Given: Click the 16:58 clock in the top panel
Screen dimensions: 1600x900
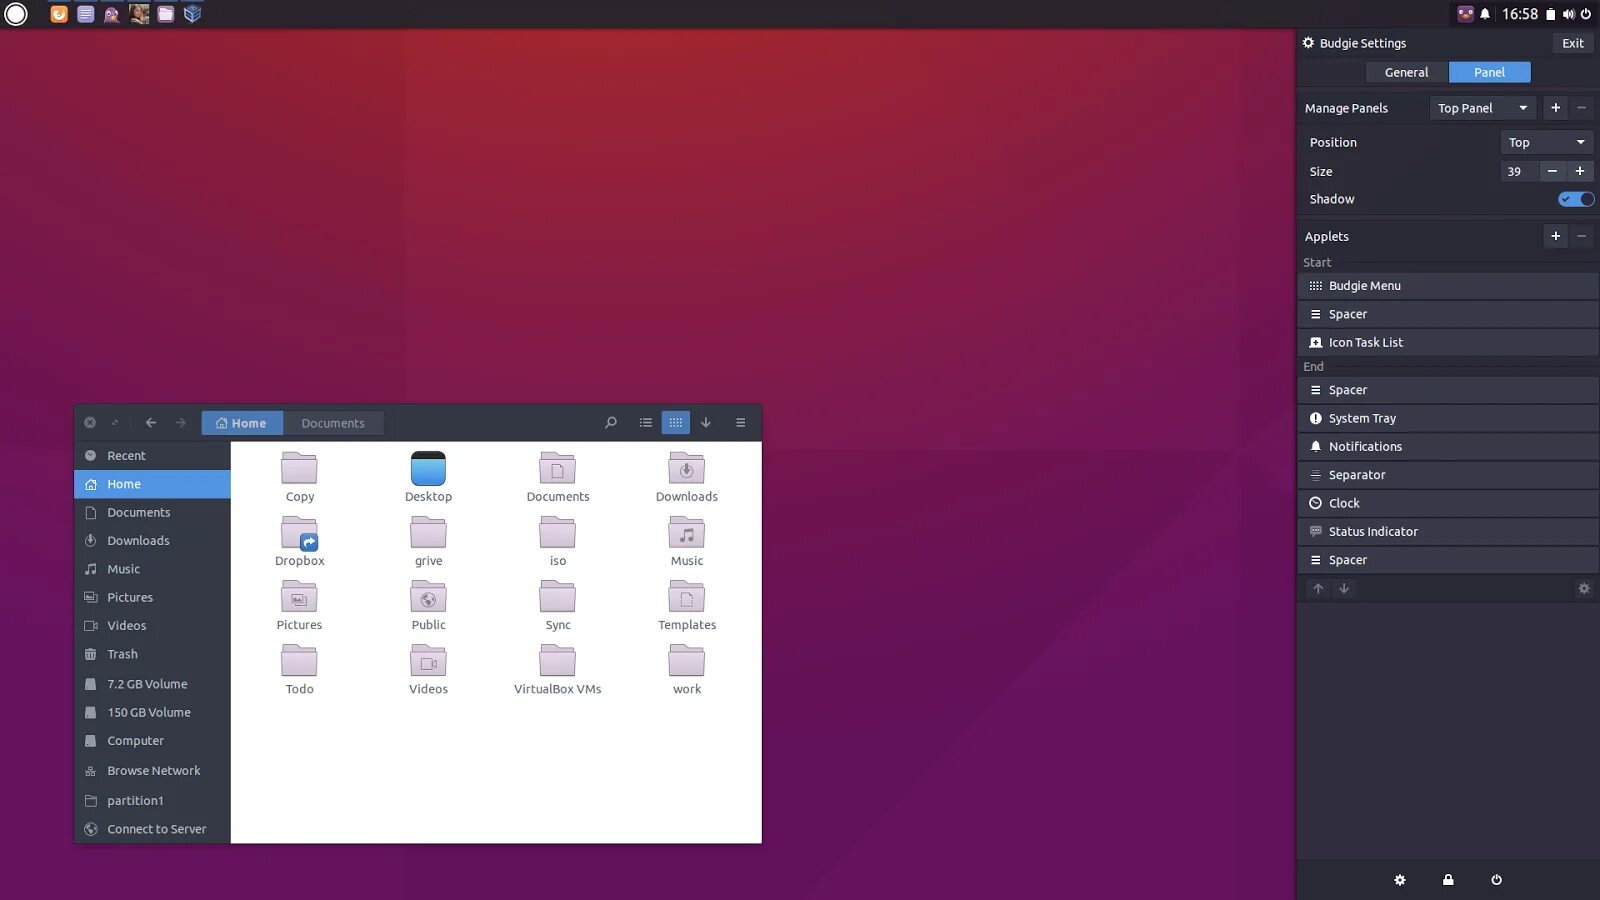Looking at the screenshot, I should 1520,14.
